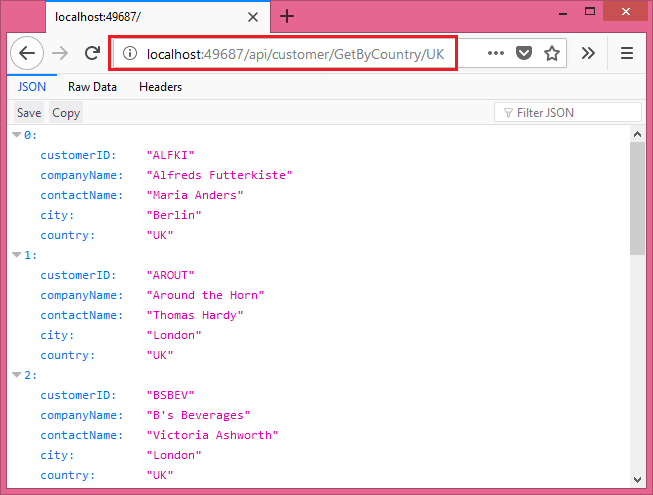The height and width of the screenshot is (495, 653).
Task: Show more tools overflow chevron
Action: [588, 53]
